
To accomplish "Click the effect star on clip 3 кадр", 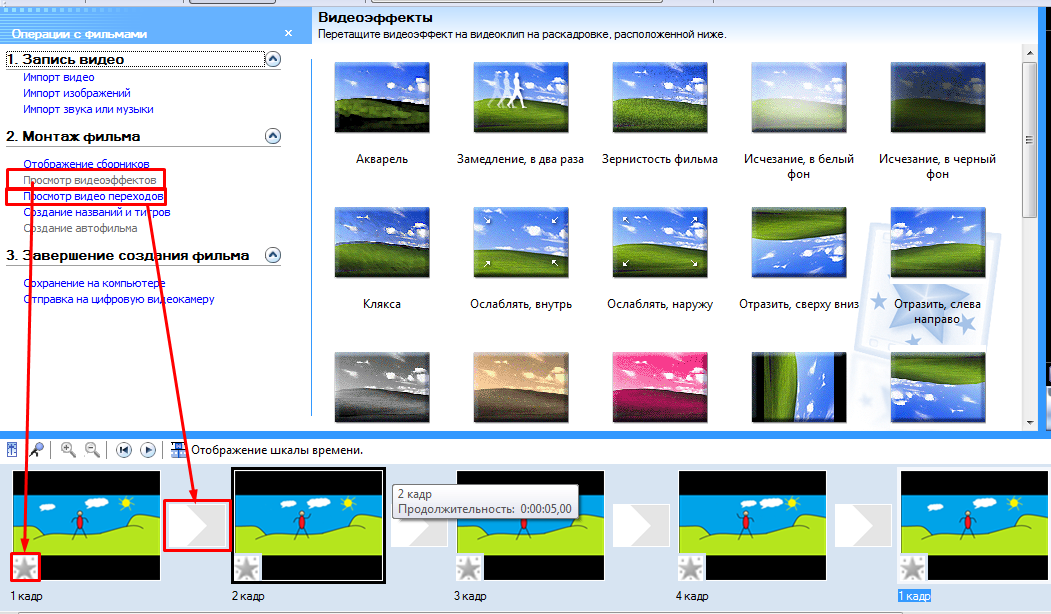I will click(470, 568).
